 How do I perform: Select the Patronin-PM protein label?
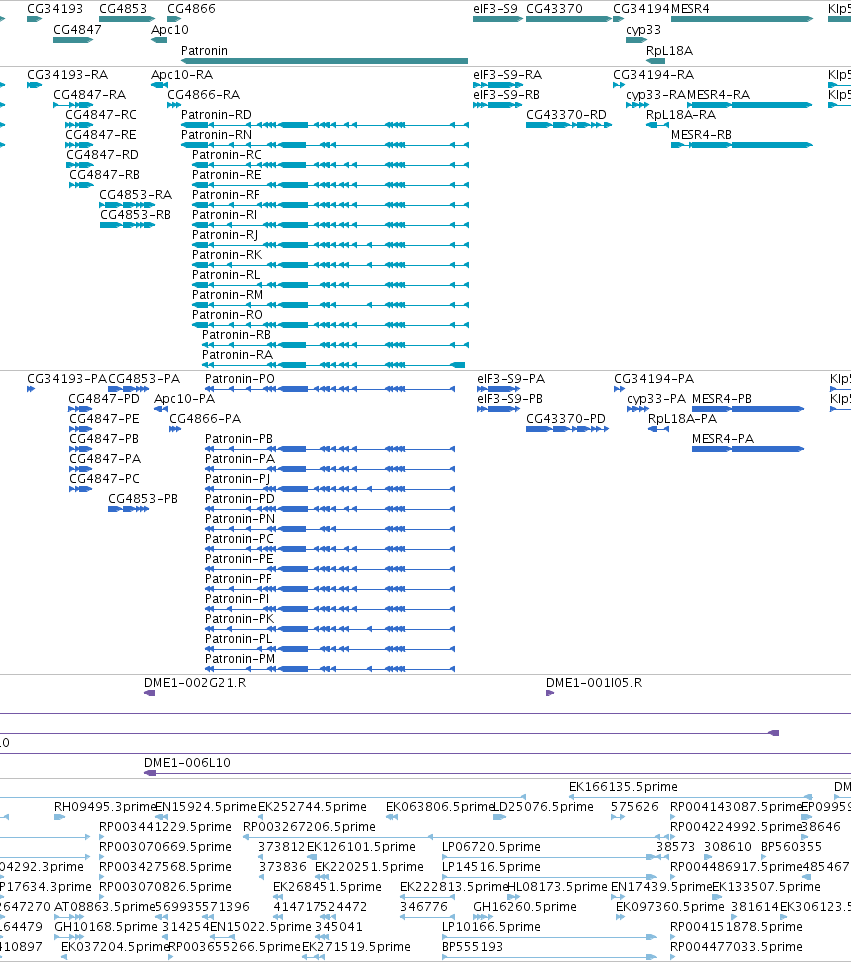pyautogui.click(x=240, y=659)
